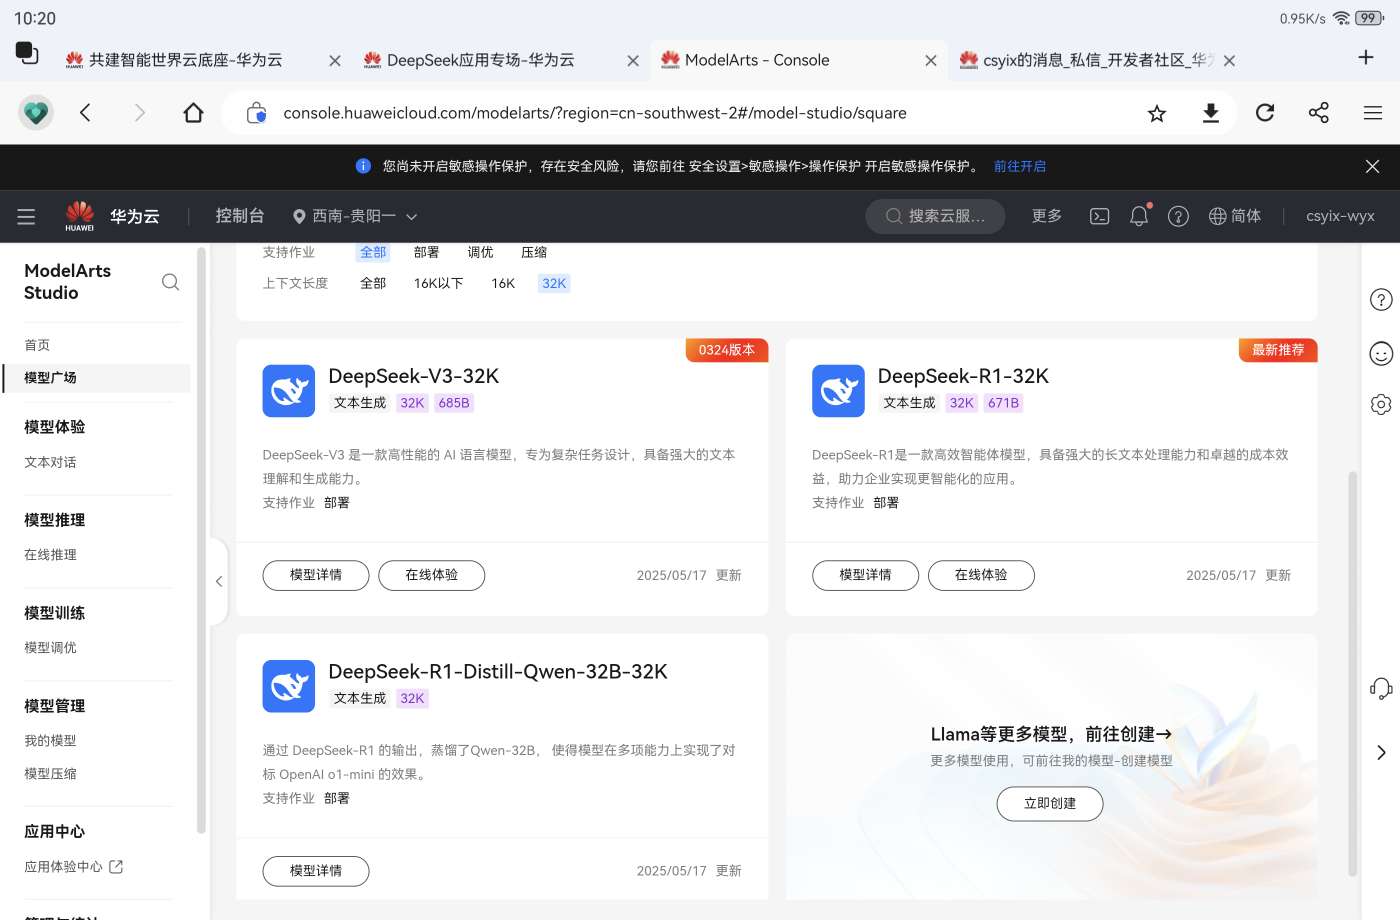Start 在线体验 for DeepSeek-R1-32K
This screenshot has width=1400, height=920.
pyautogui.click(x=981, y=575)
